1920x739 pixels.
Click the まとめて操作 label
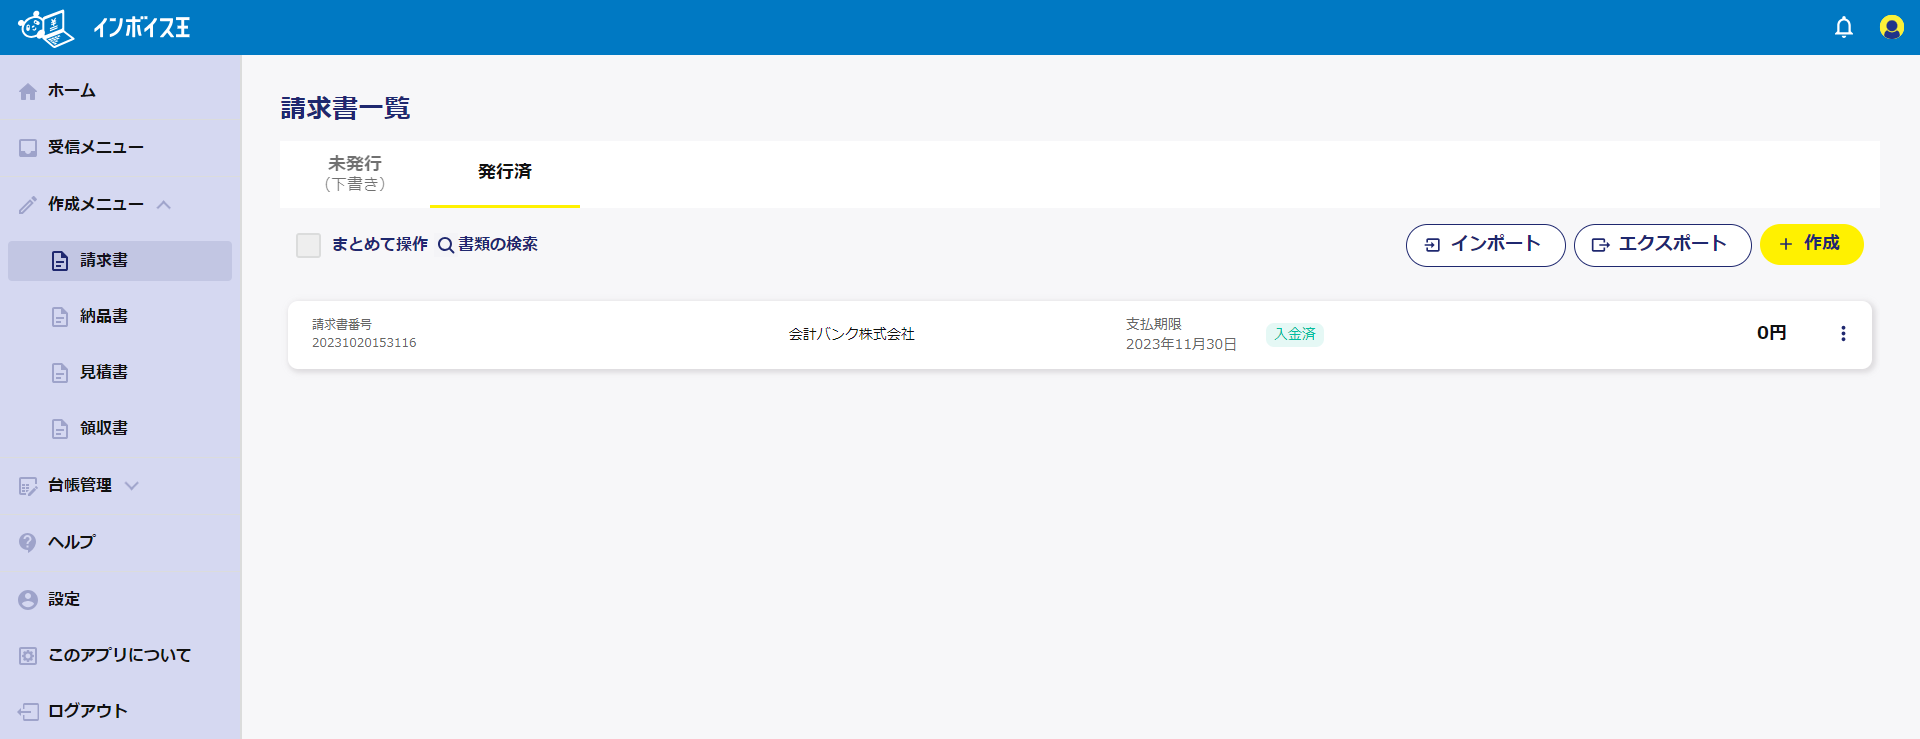tap(380, 244)
